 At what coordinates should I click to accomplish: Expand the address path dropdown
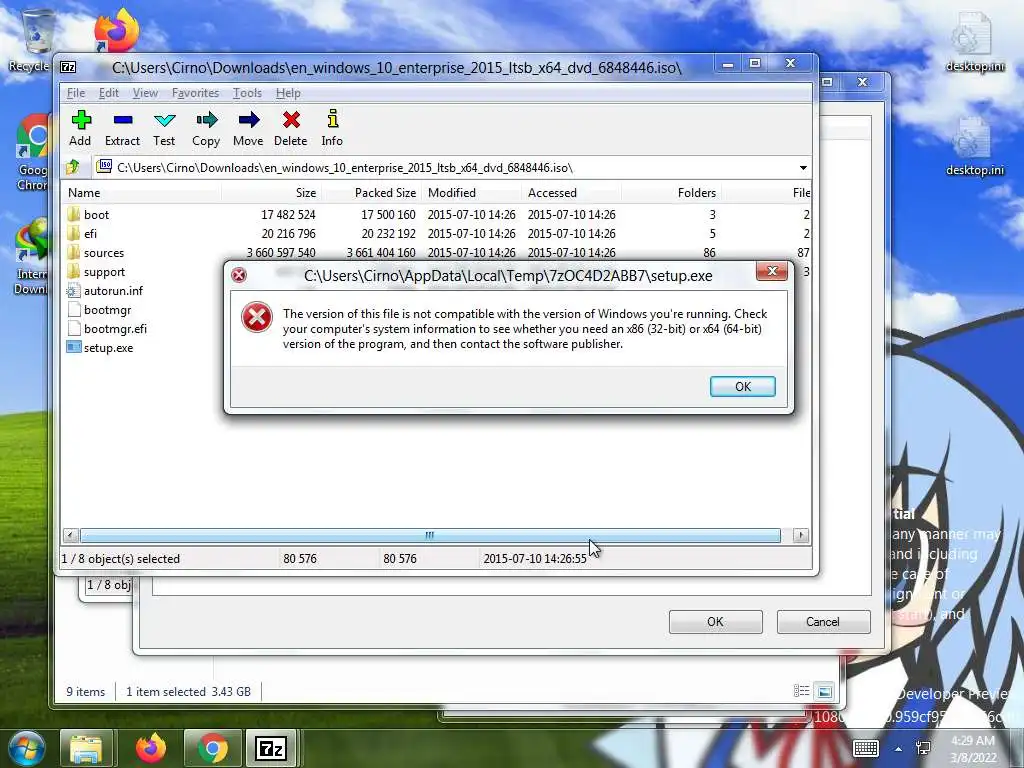point(803,168)
